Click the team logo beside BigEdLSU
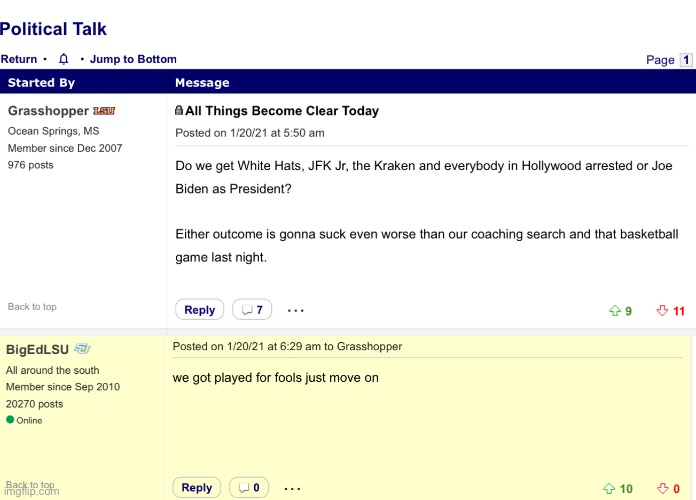The image size is (696, 500). 82,348
